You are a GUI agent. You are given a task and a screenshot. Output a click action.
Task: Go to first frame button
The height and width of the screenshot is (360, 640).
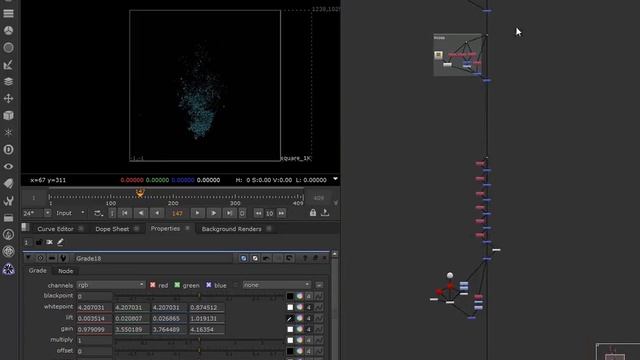(x=125, y=213)
